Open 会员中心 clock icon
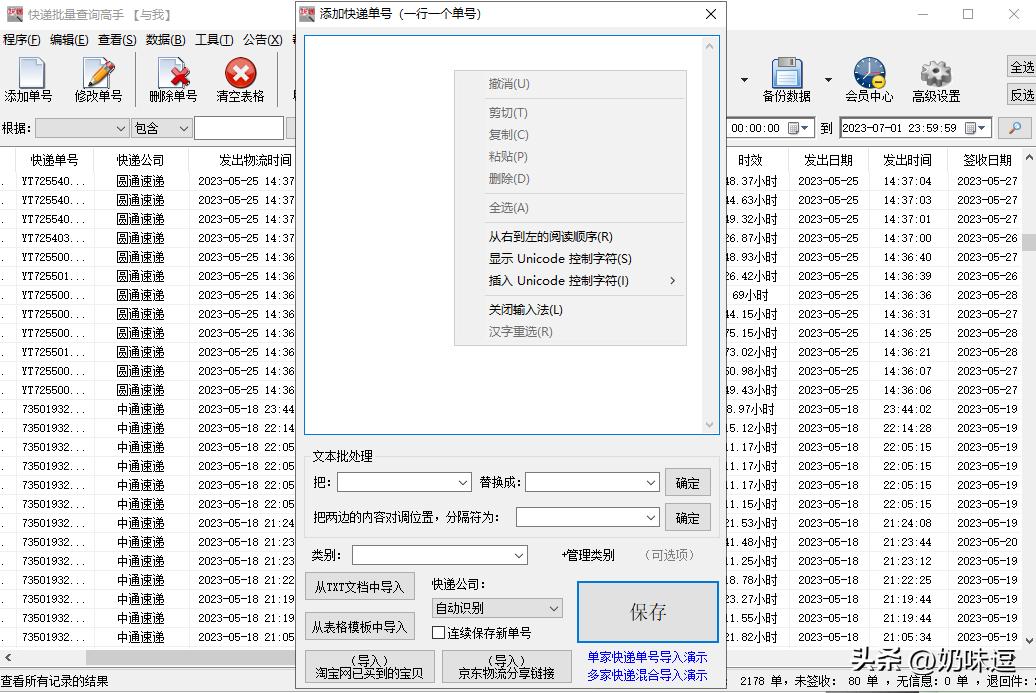The width and height of the screenshot is (1036, 693). click(870, 73)
